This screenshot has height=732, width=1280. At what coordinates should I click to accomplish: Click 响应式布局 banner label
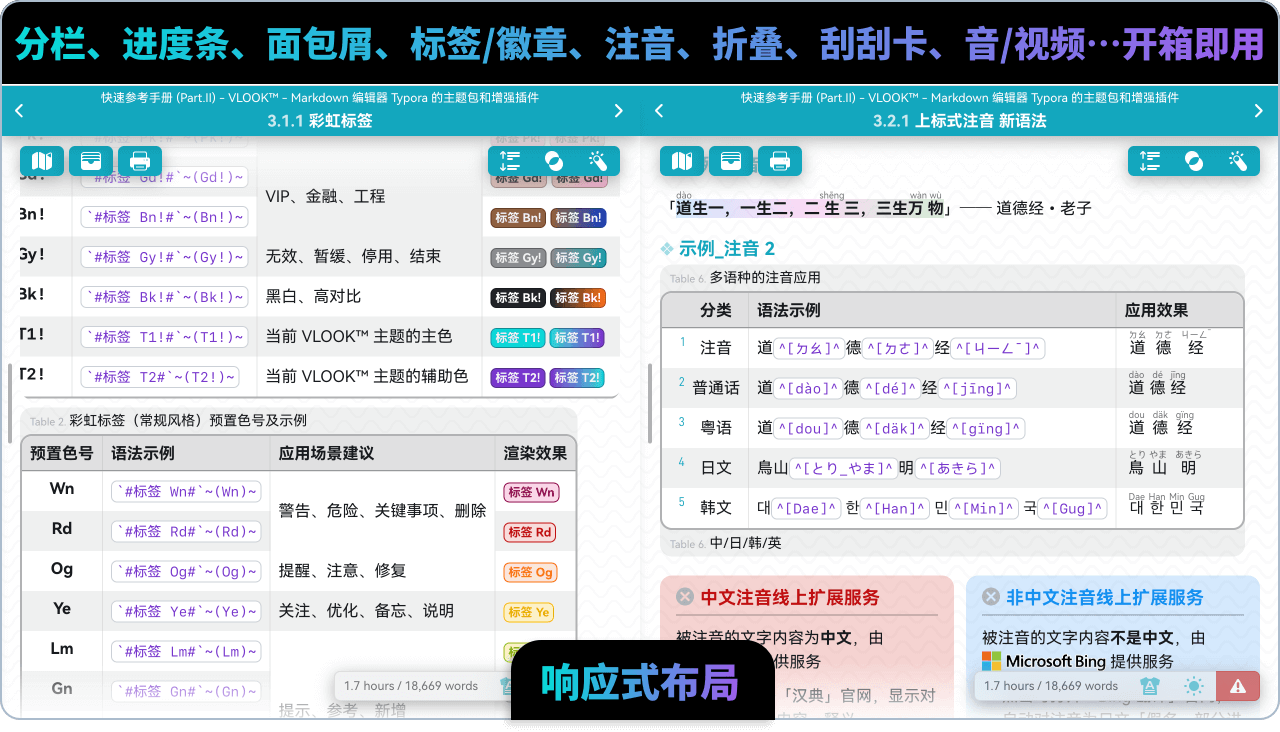coord(640,682)
